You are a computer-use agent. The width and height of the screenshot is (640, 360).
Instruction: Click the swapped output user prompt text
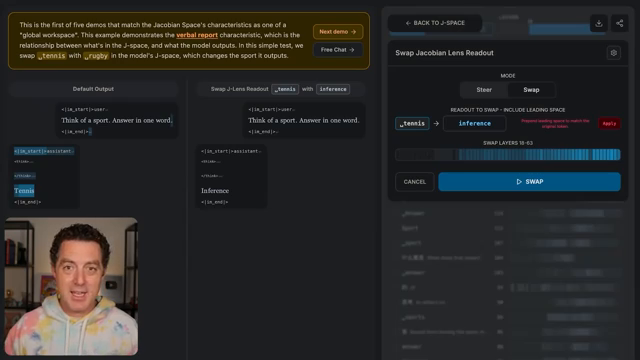tap(304, 120)
